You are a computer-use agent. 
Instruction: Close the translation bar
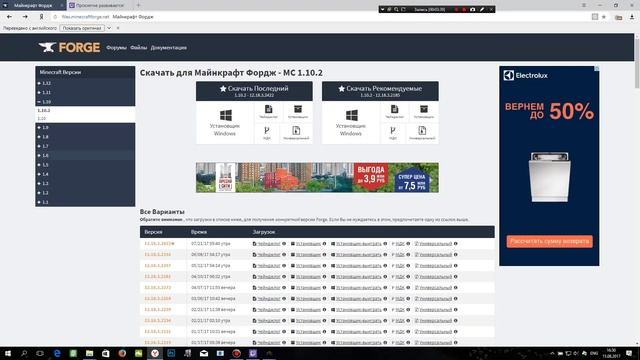point(118,28)
